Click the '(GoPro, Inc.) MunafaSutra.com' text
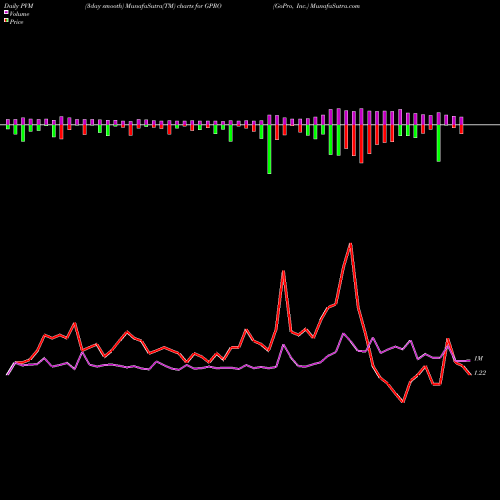 point(316,6)
